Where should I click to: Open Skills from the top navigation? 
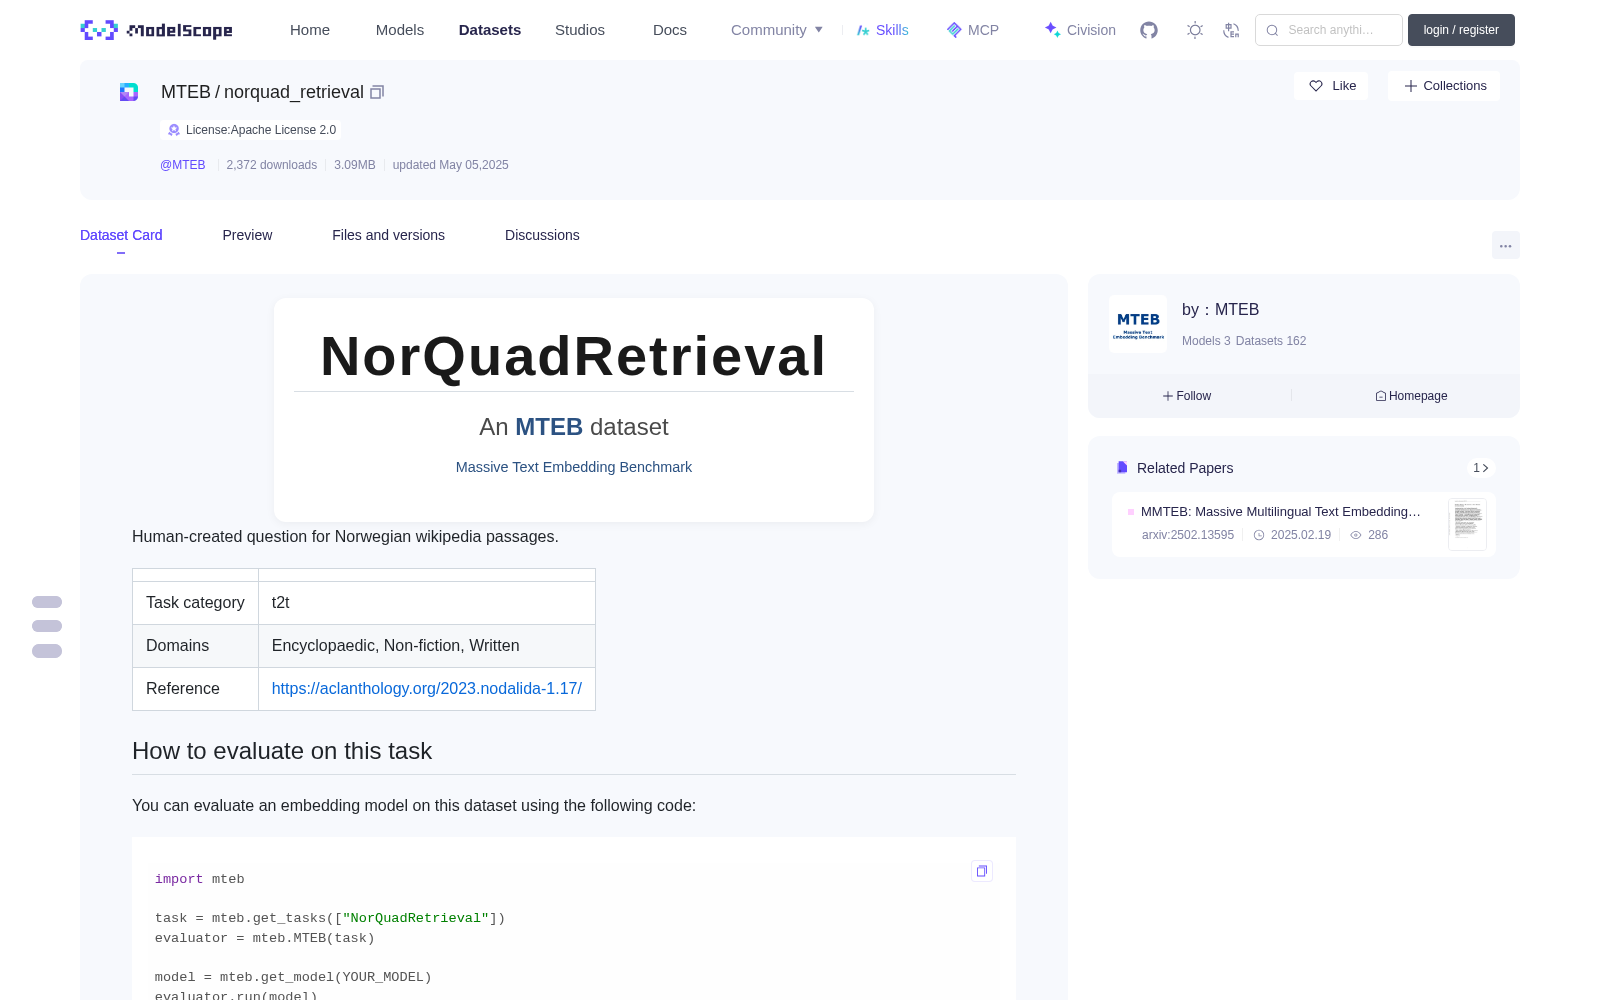[x=883, y=30]
